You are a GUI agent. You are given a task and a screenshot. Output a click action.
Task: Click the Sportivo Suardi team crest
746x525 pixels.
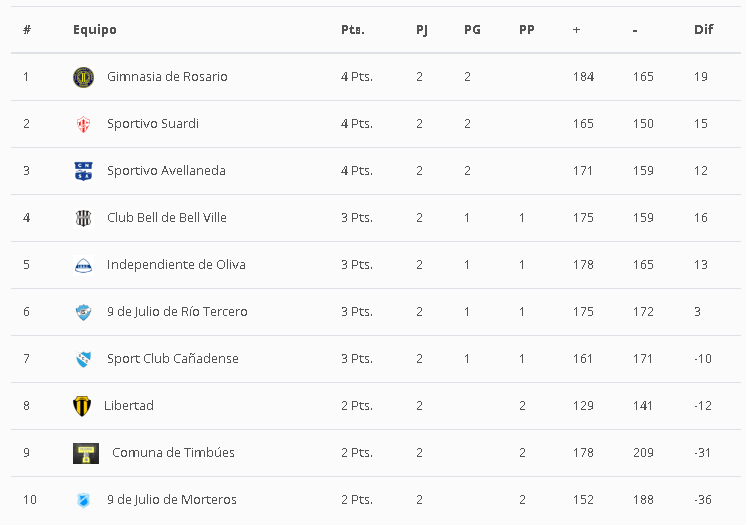point(83,124)
